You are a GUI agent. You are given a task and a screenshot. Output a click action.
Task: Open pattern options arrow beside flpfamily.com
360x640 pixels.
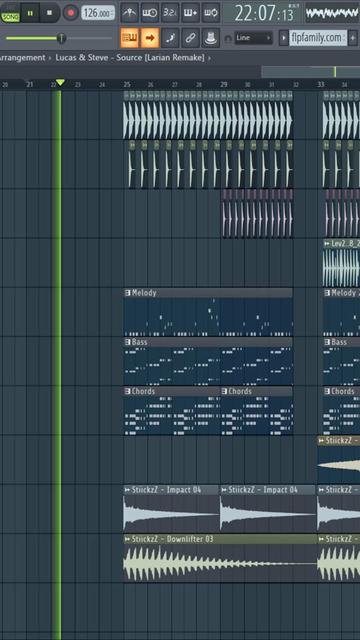284,38
